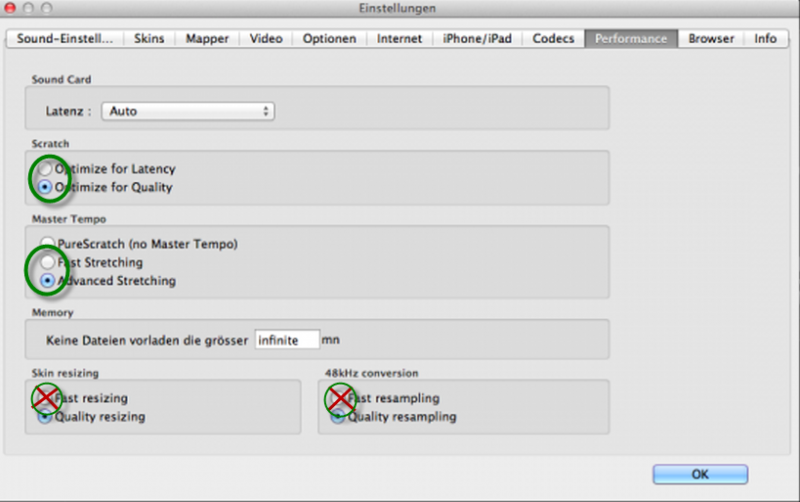Close the Einstellungen window with red button
This screenshot has height=502, width=800.
(10, 8)
